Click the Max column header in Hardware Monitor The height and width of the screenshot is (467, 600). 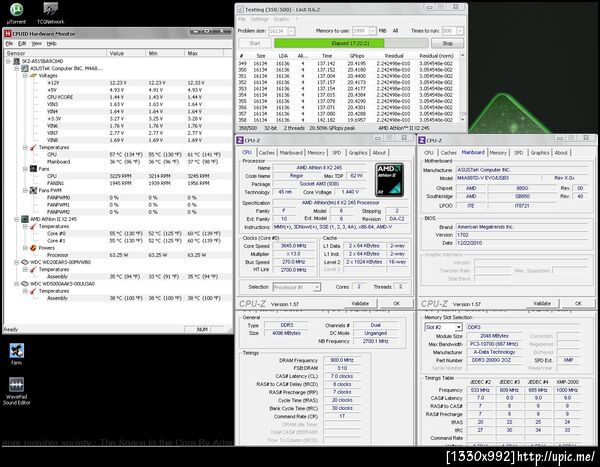[204, 53]
